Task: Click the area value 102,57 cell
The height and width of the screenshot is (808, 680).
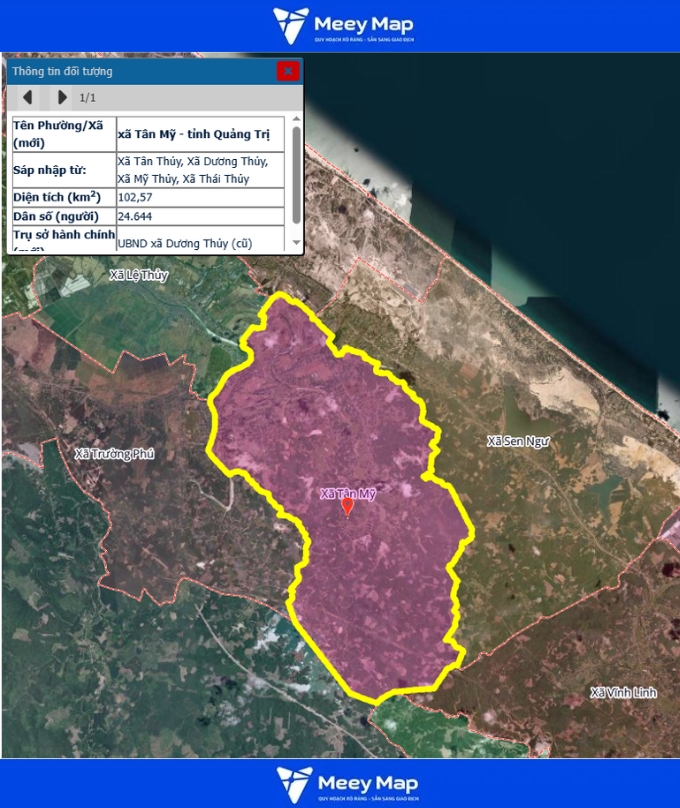Action: point(200,197)
